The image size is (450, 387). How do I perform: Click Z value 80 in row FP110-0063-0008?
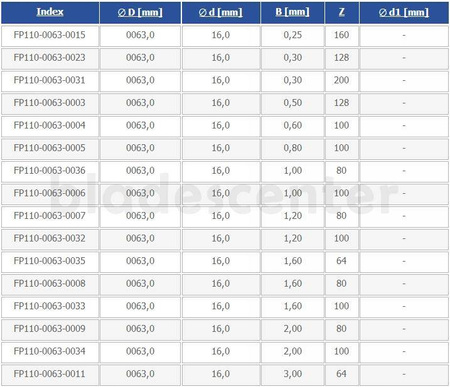341,283
